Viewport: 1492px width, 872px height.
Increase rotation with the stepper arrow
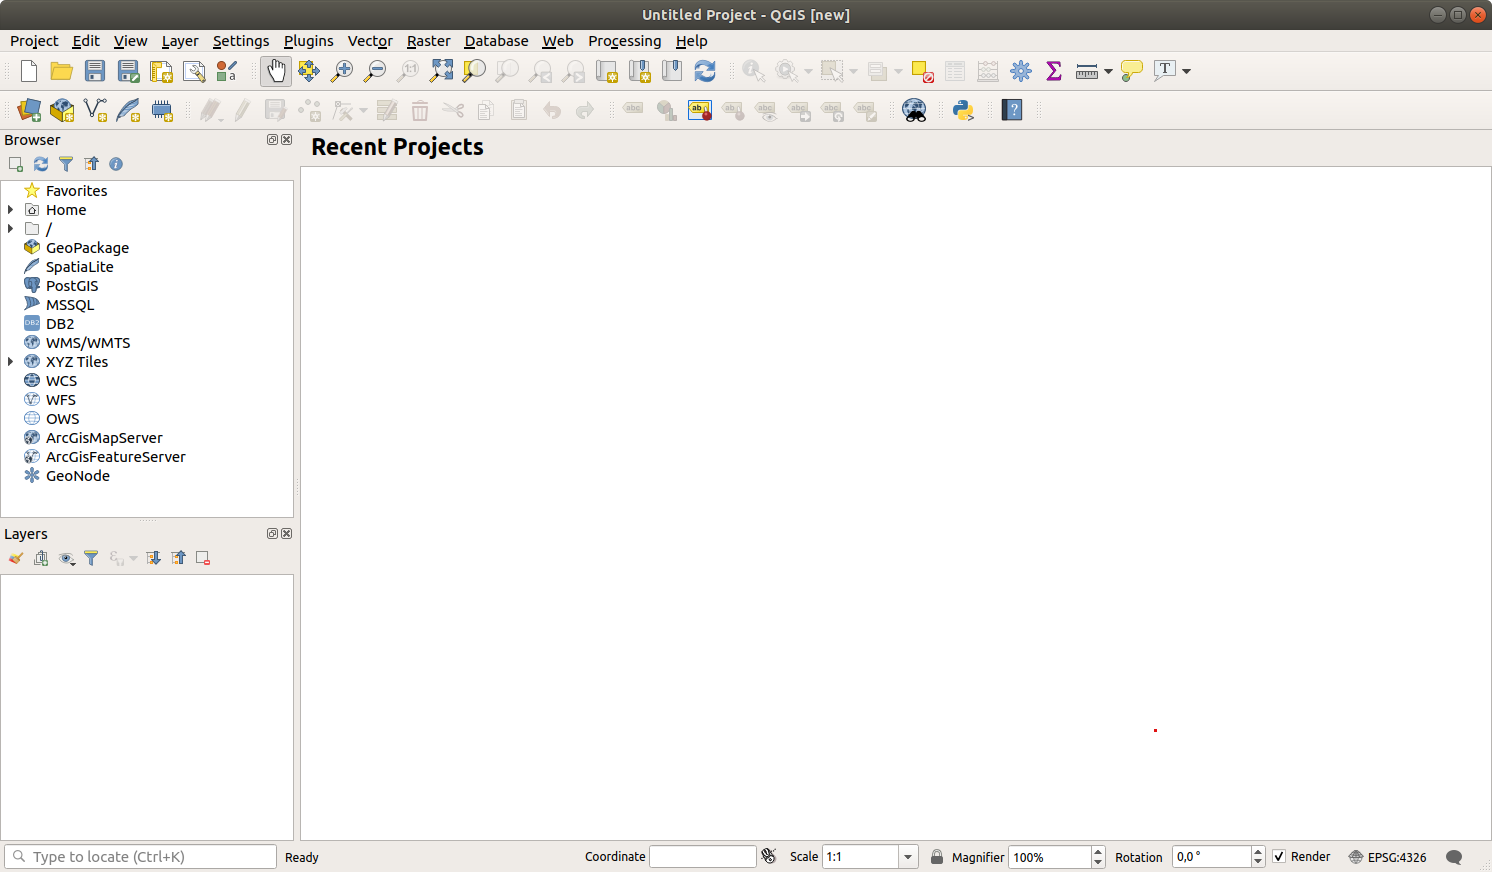1257,852
